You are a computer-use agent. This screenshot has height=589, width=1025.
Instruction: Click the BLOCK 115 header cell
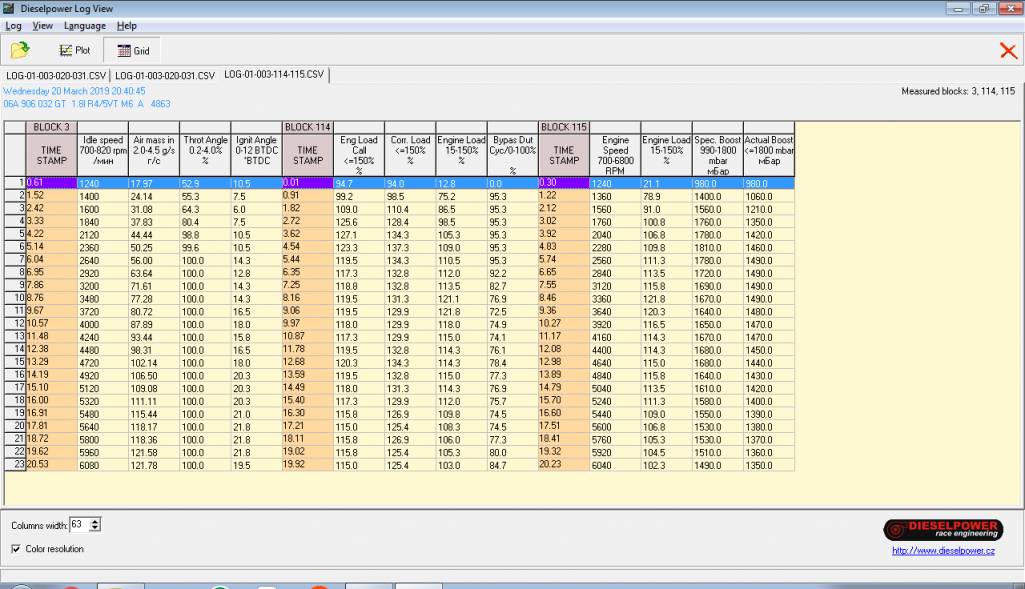click(563, 127)
